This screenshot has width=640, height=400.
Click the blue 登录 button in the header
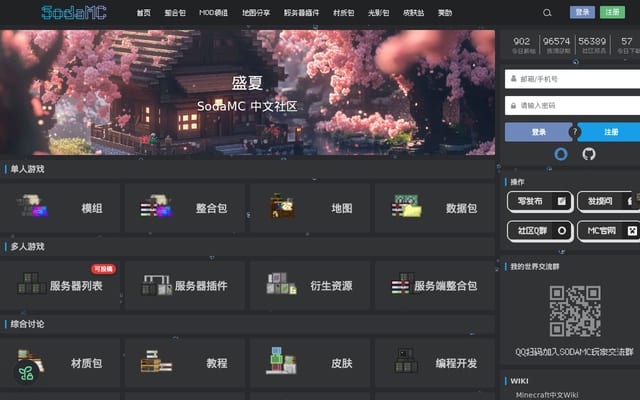coord(582,12)
